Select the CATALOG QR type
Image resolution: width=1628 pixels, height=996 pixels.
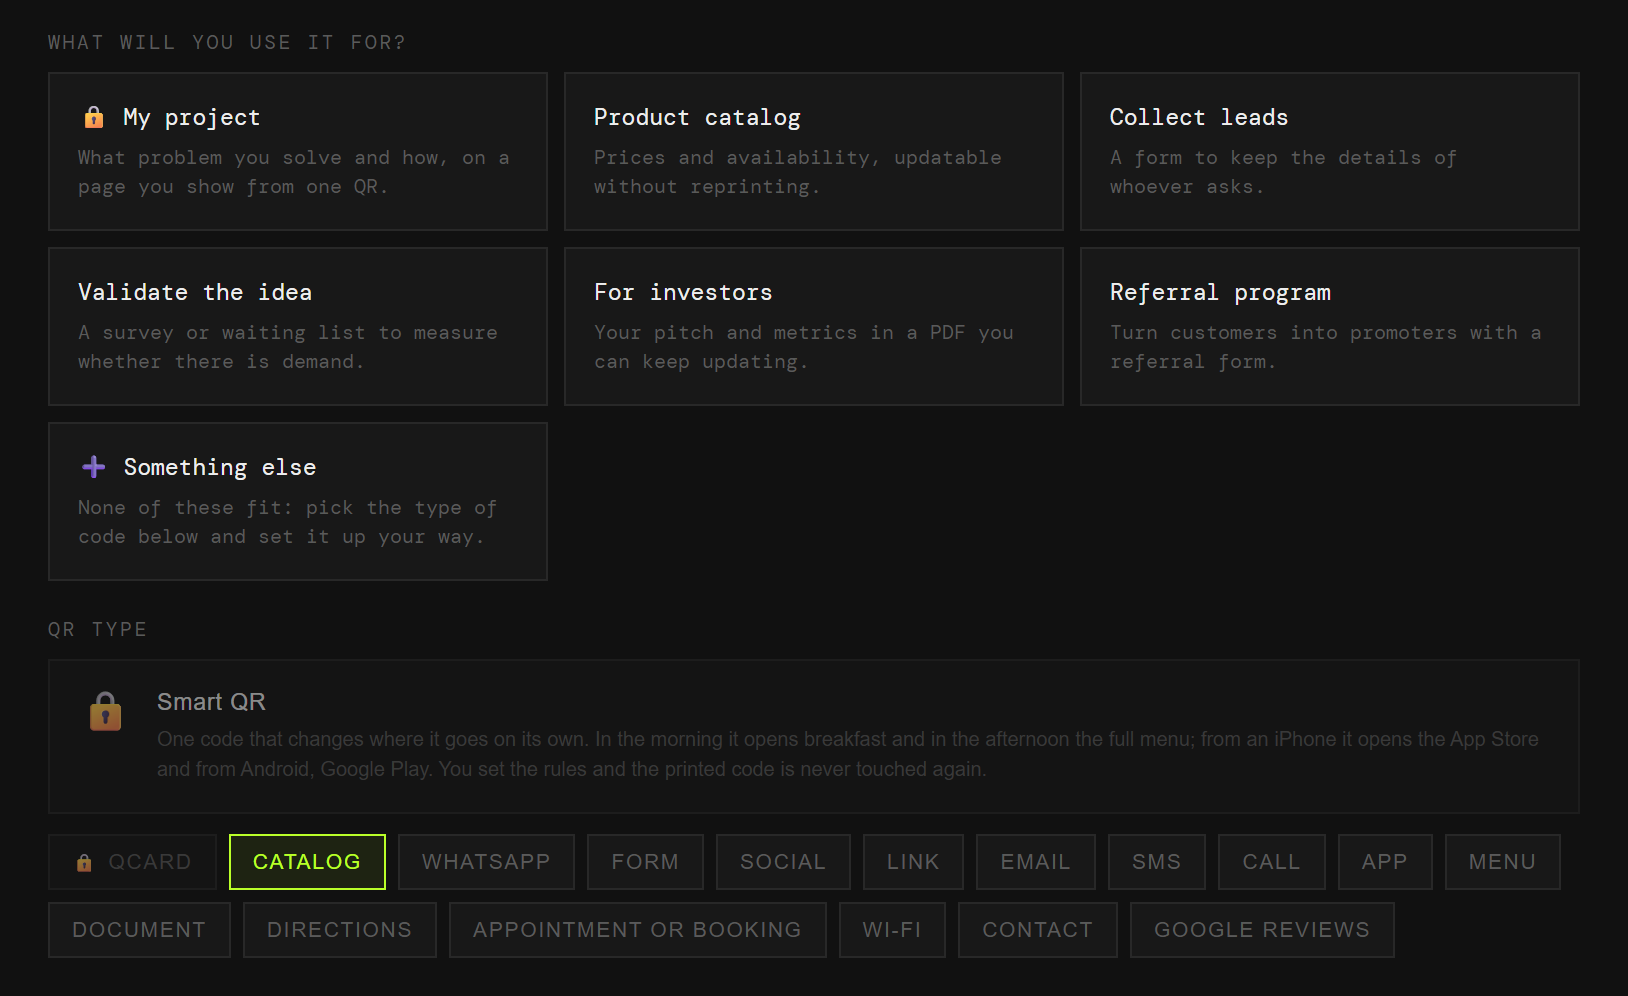click(x=307, y=862)
